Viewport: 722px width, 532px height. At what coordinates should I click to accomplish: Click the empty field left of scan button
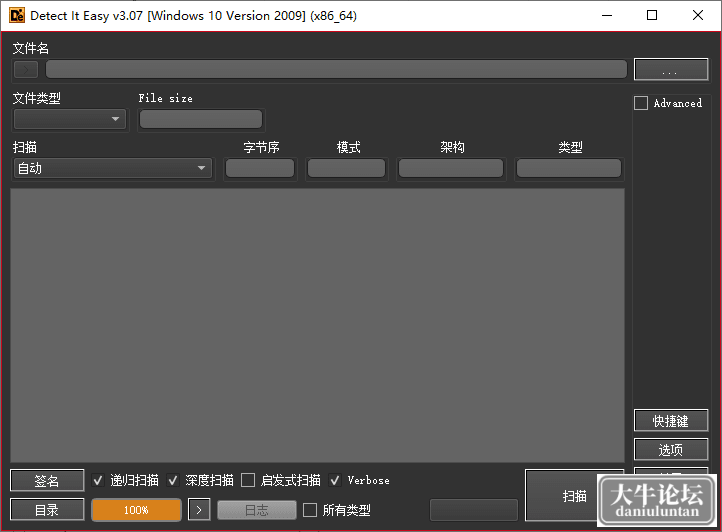point(474,510)
